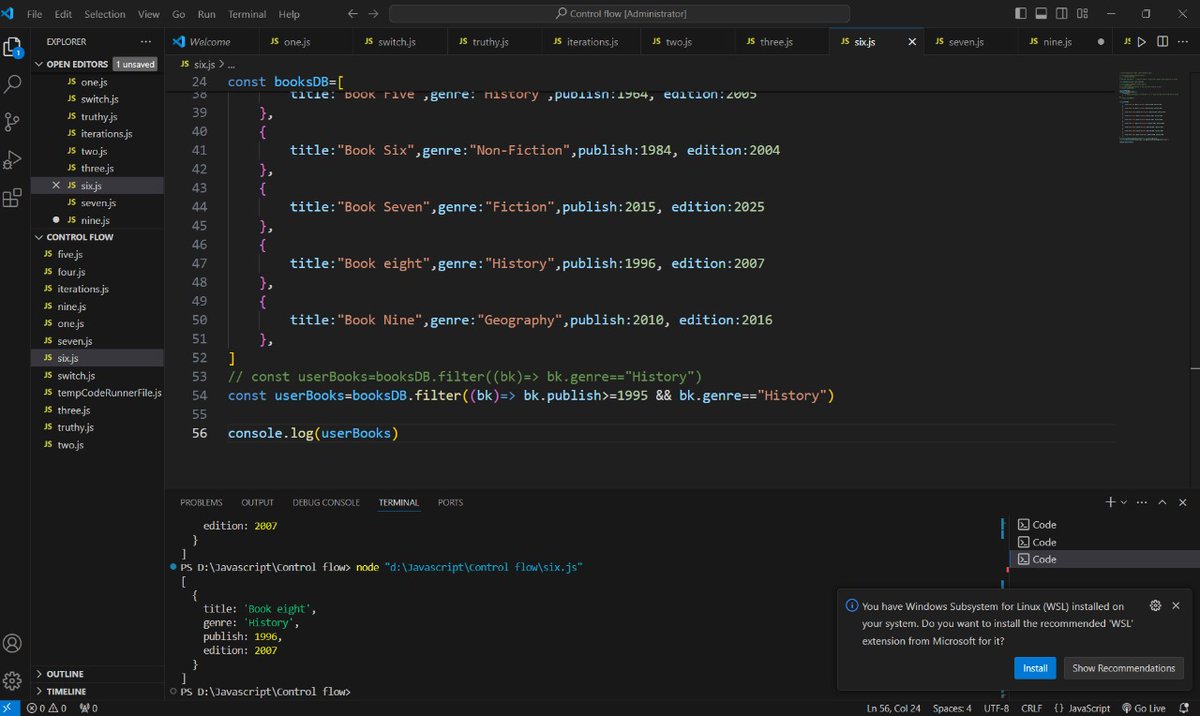
Task: Go back with the navigation arrow
Action: pos(352,14)
